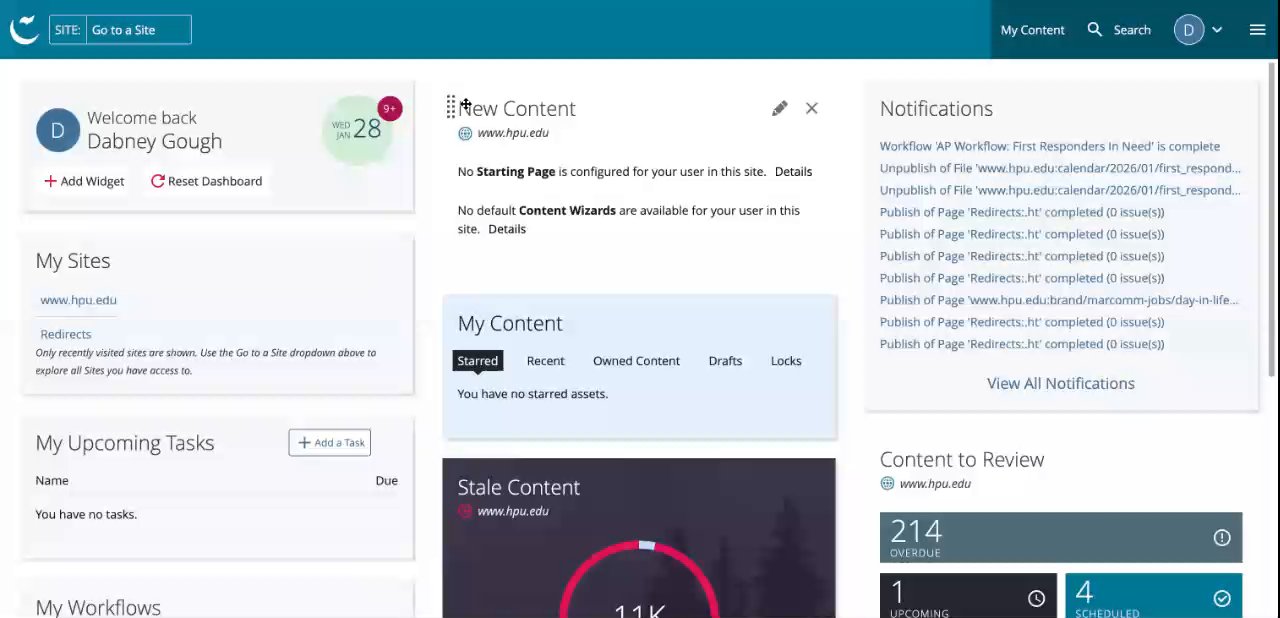Edit the New Content widget with pencil
The height and width of the screenshot is (618, 1280).
(779, 108)
